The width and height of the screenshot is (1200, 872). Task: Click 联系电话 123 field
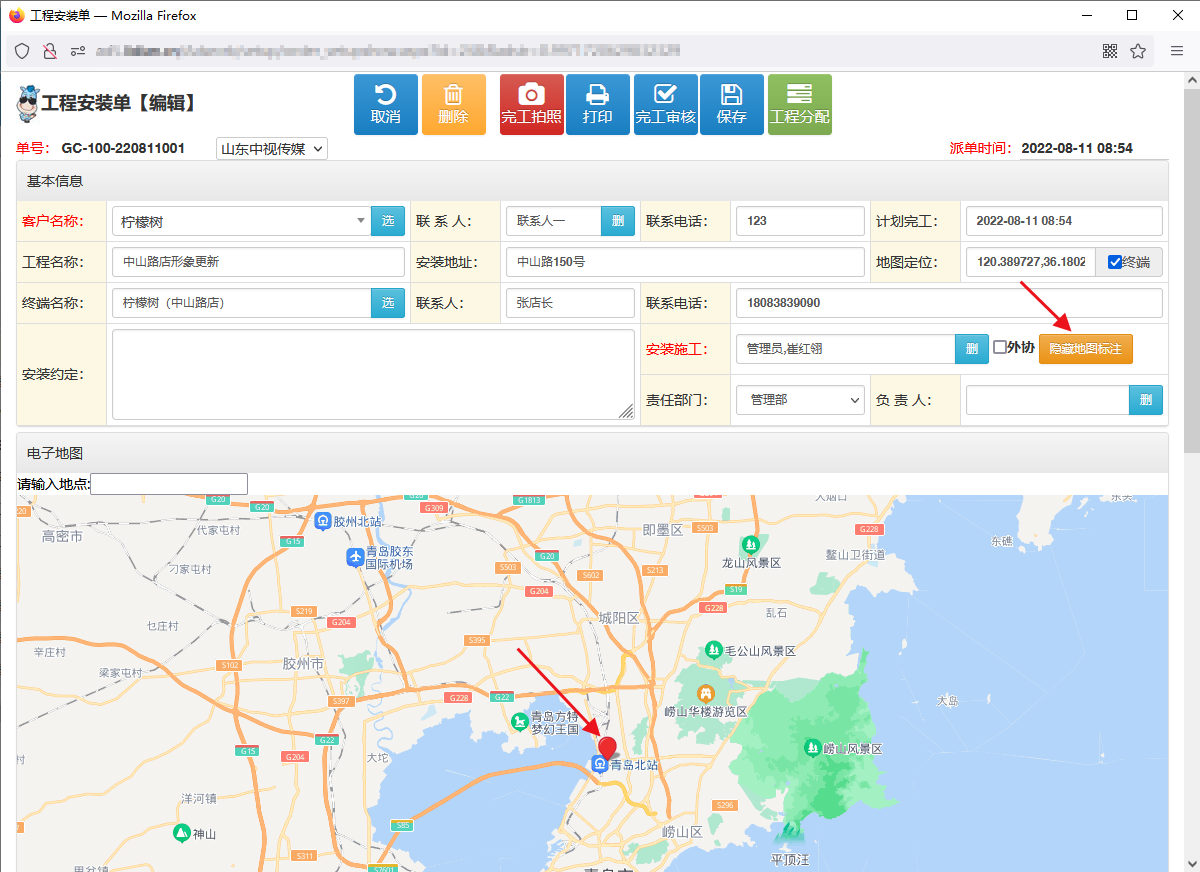tap(800, 221)
